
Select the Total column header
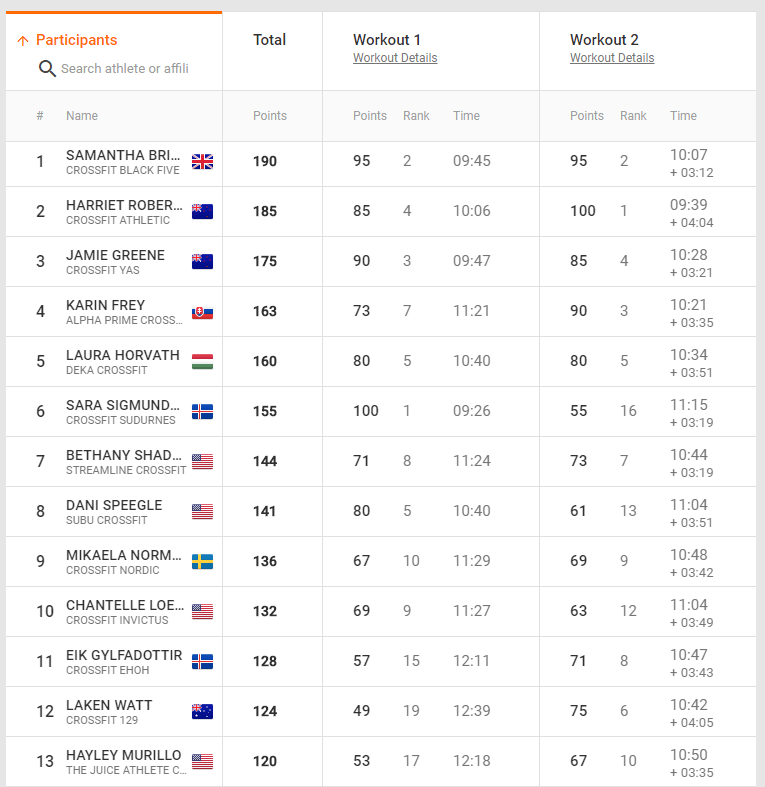[269, 40]
